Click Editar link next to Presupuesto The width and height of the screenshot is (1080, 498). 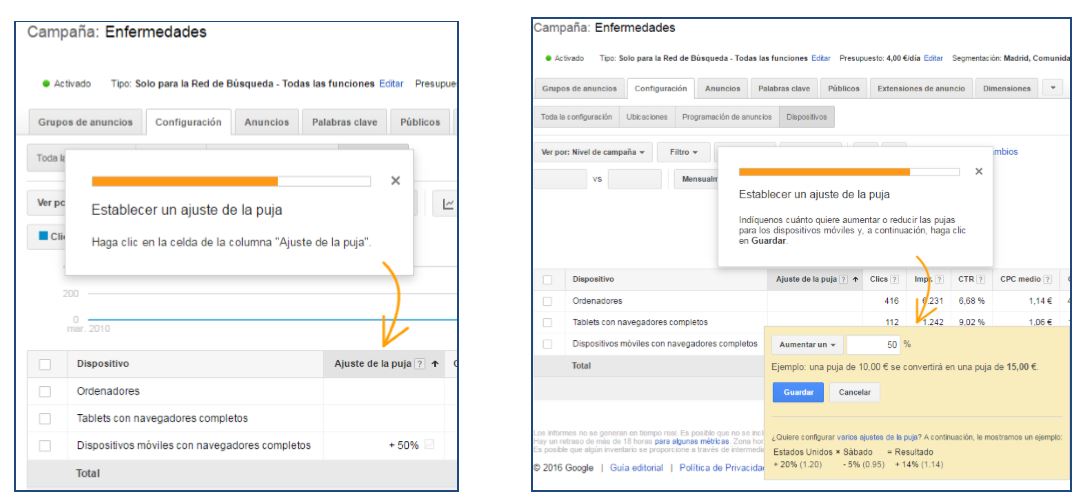933,59
